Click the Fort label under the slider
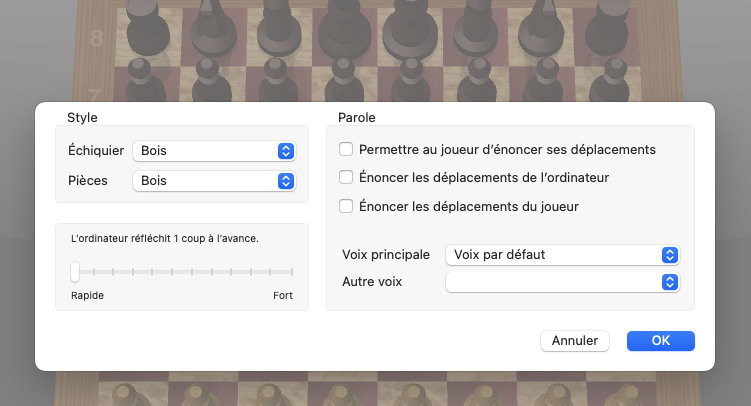The width and height of the screenshot is (751, 406). pyautogui.click(x=283, y=296)
